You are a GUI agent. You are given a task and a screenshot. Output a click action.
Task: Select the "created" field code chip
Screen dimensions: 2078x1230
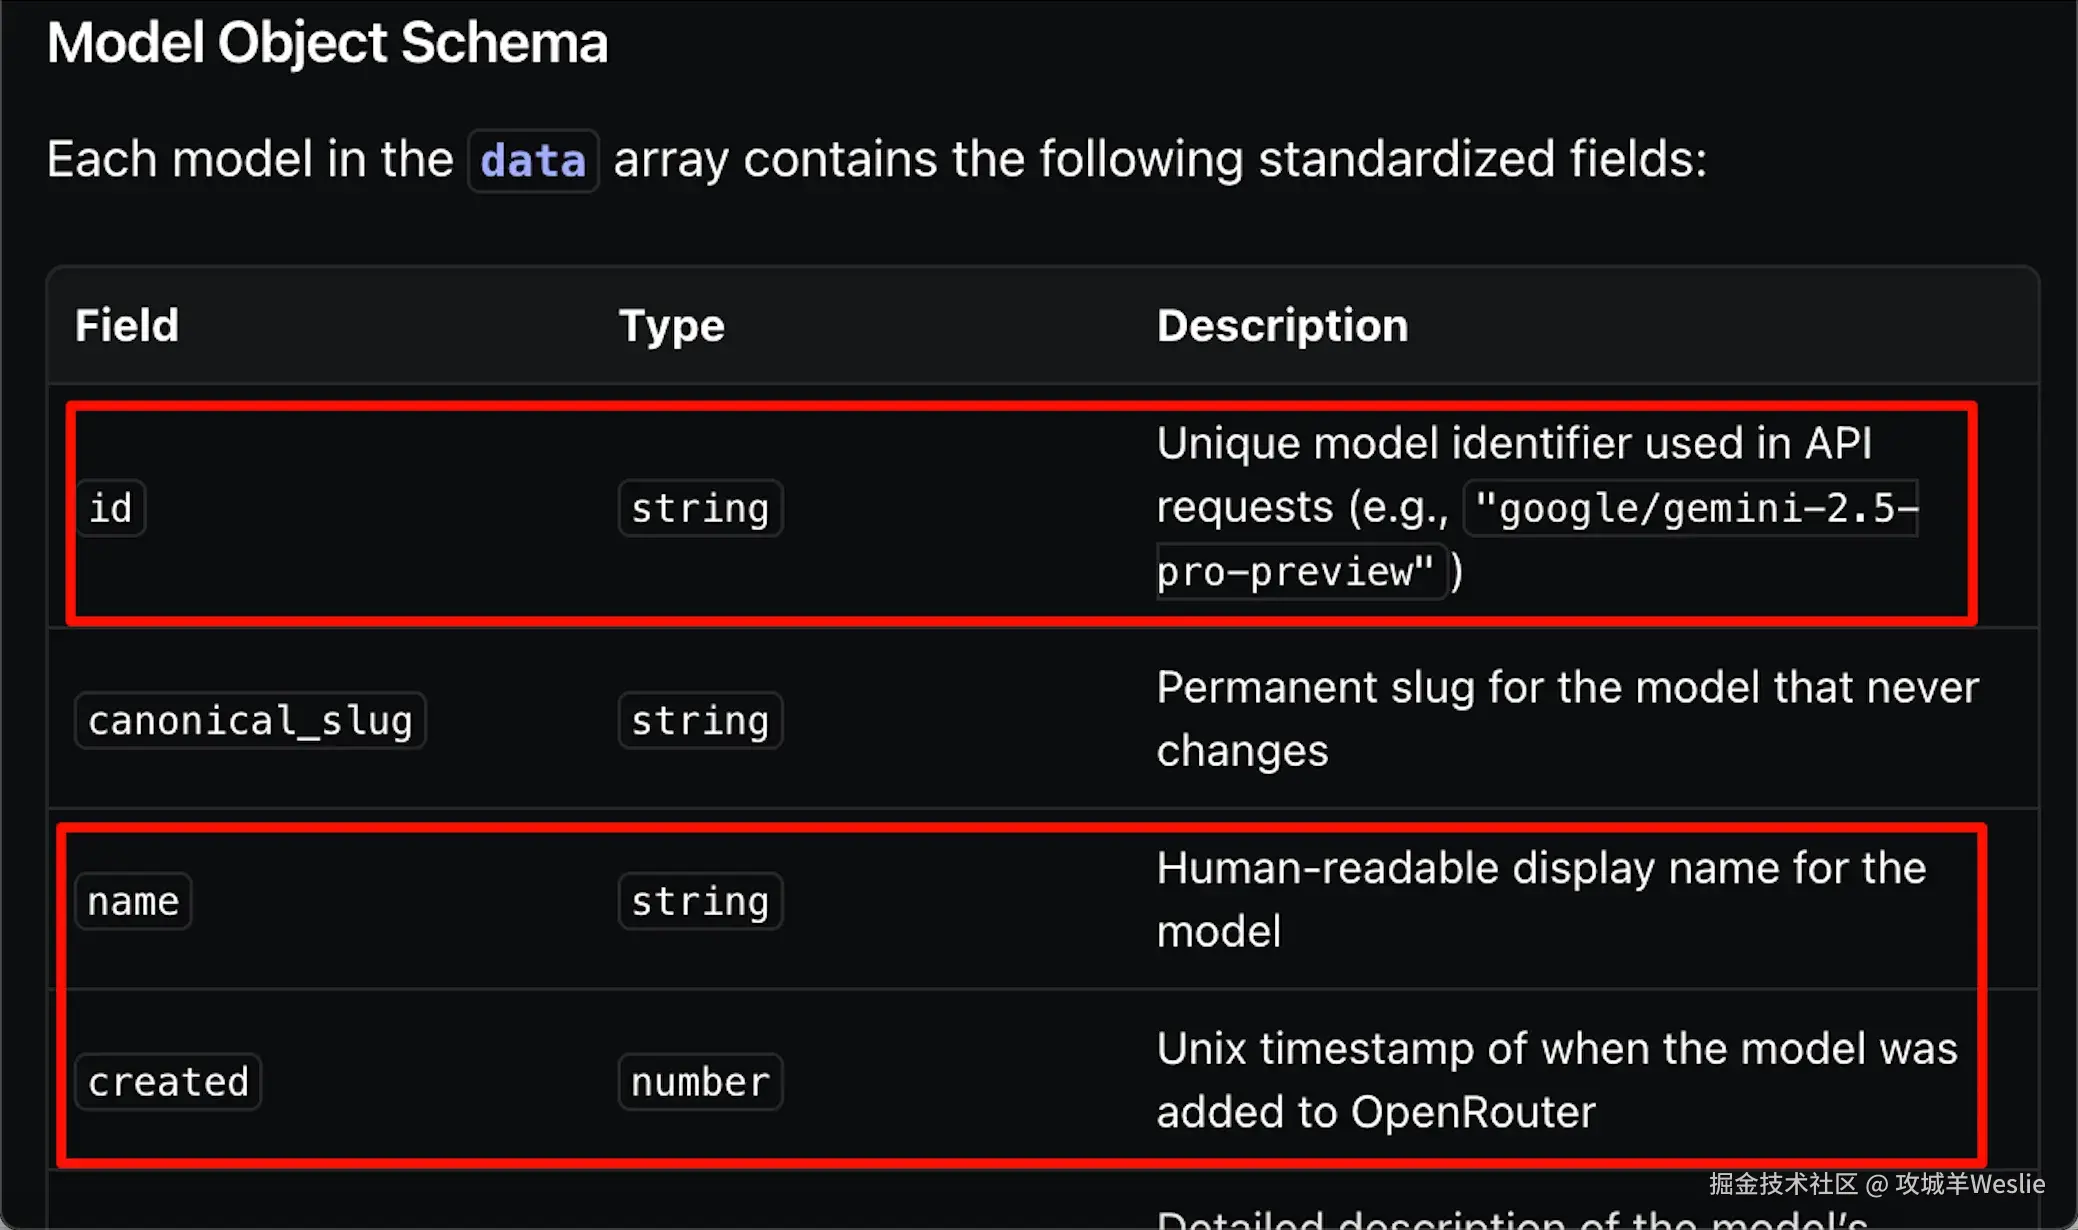click(168, 1081)
